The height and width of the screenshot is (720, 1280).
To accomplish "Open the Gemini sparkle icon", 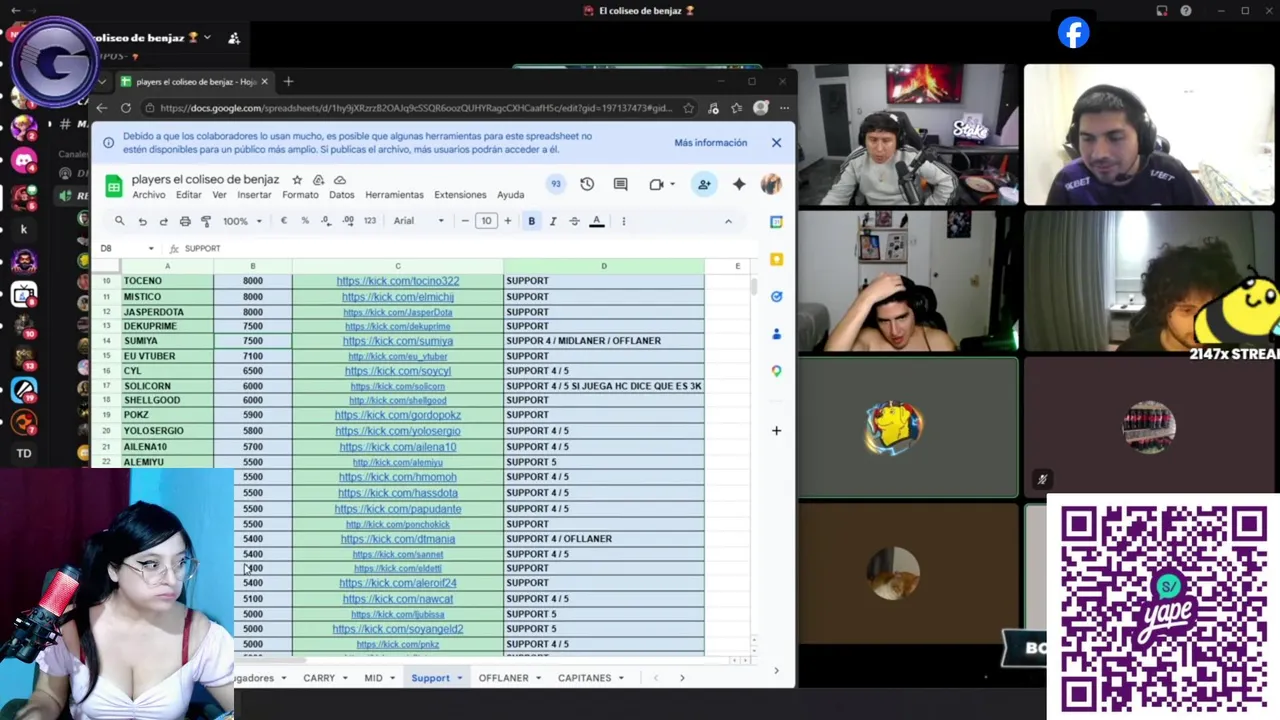I will click(x=739, y=184).
